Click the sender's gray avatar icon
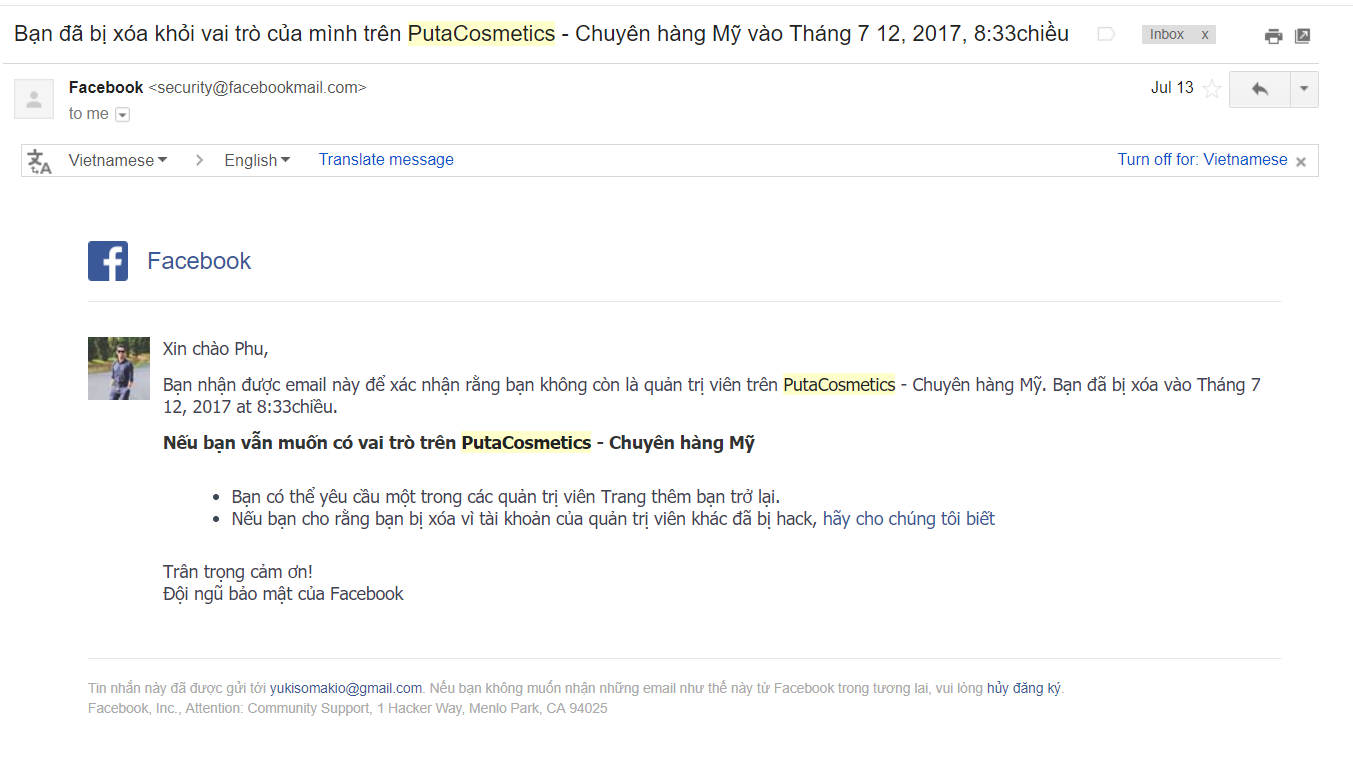Image resolution: width=1353 pixels, height=763 pixels. tap(34, 99)
